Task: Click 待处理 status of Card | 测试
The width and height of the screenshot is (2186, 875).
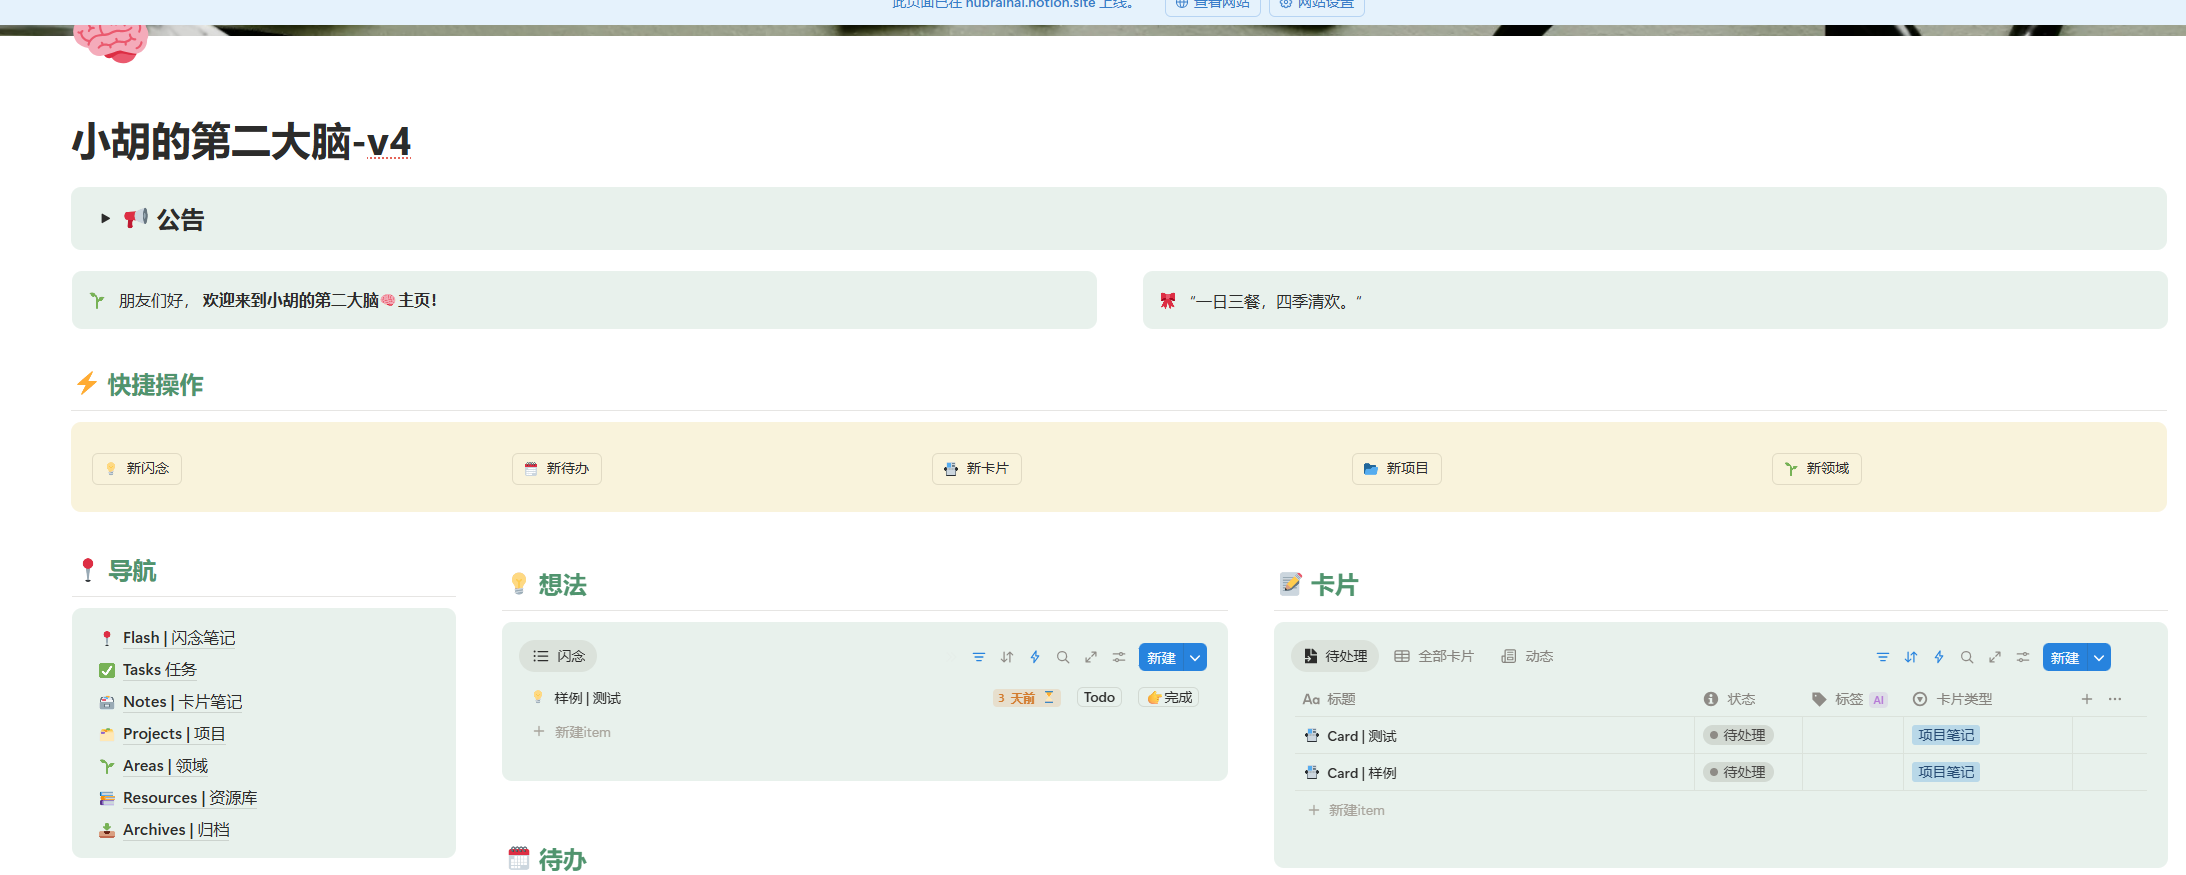Action: pos(1738,735)
